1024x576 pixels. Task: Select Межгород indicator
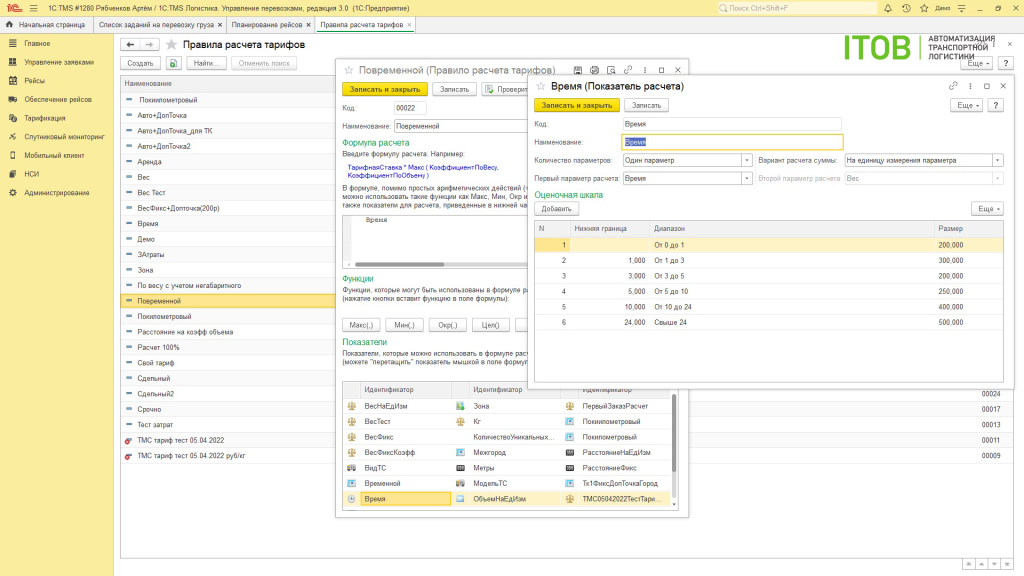point(489,453)
